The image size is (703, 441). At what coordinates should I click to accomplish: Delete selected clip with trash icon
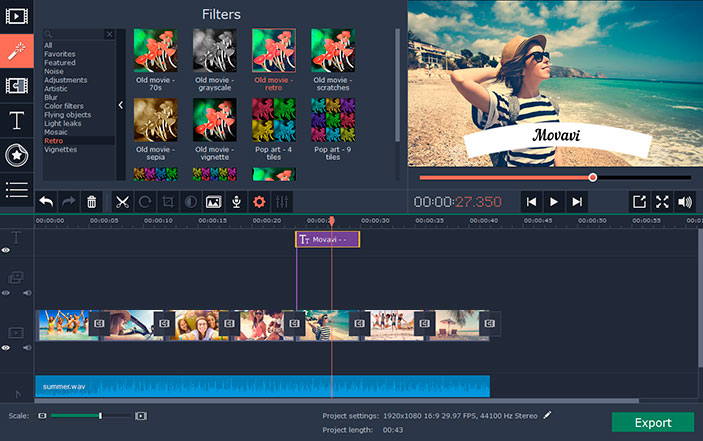tap(91, 201)
